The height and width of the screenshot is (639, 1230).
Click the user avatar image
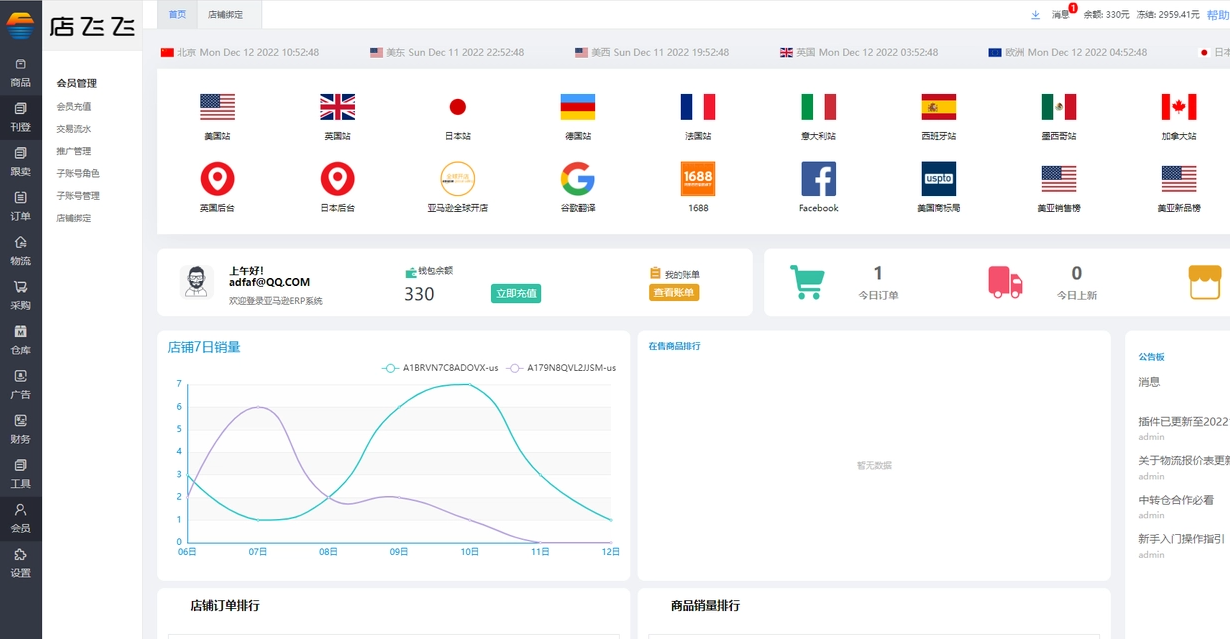pyautogui.click(x=196, y=282)
